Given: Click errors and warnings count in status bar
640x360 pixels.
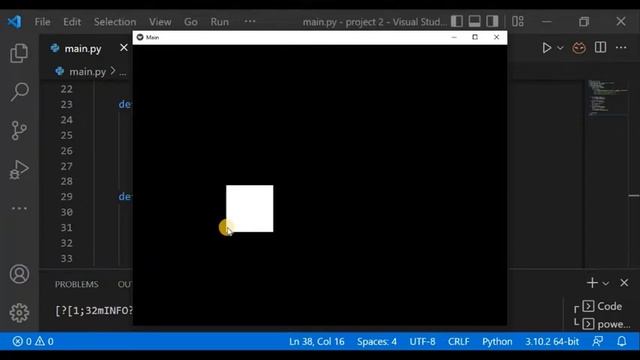Looking at the screenshot, I should [33, 341].
